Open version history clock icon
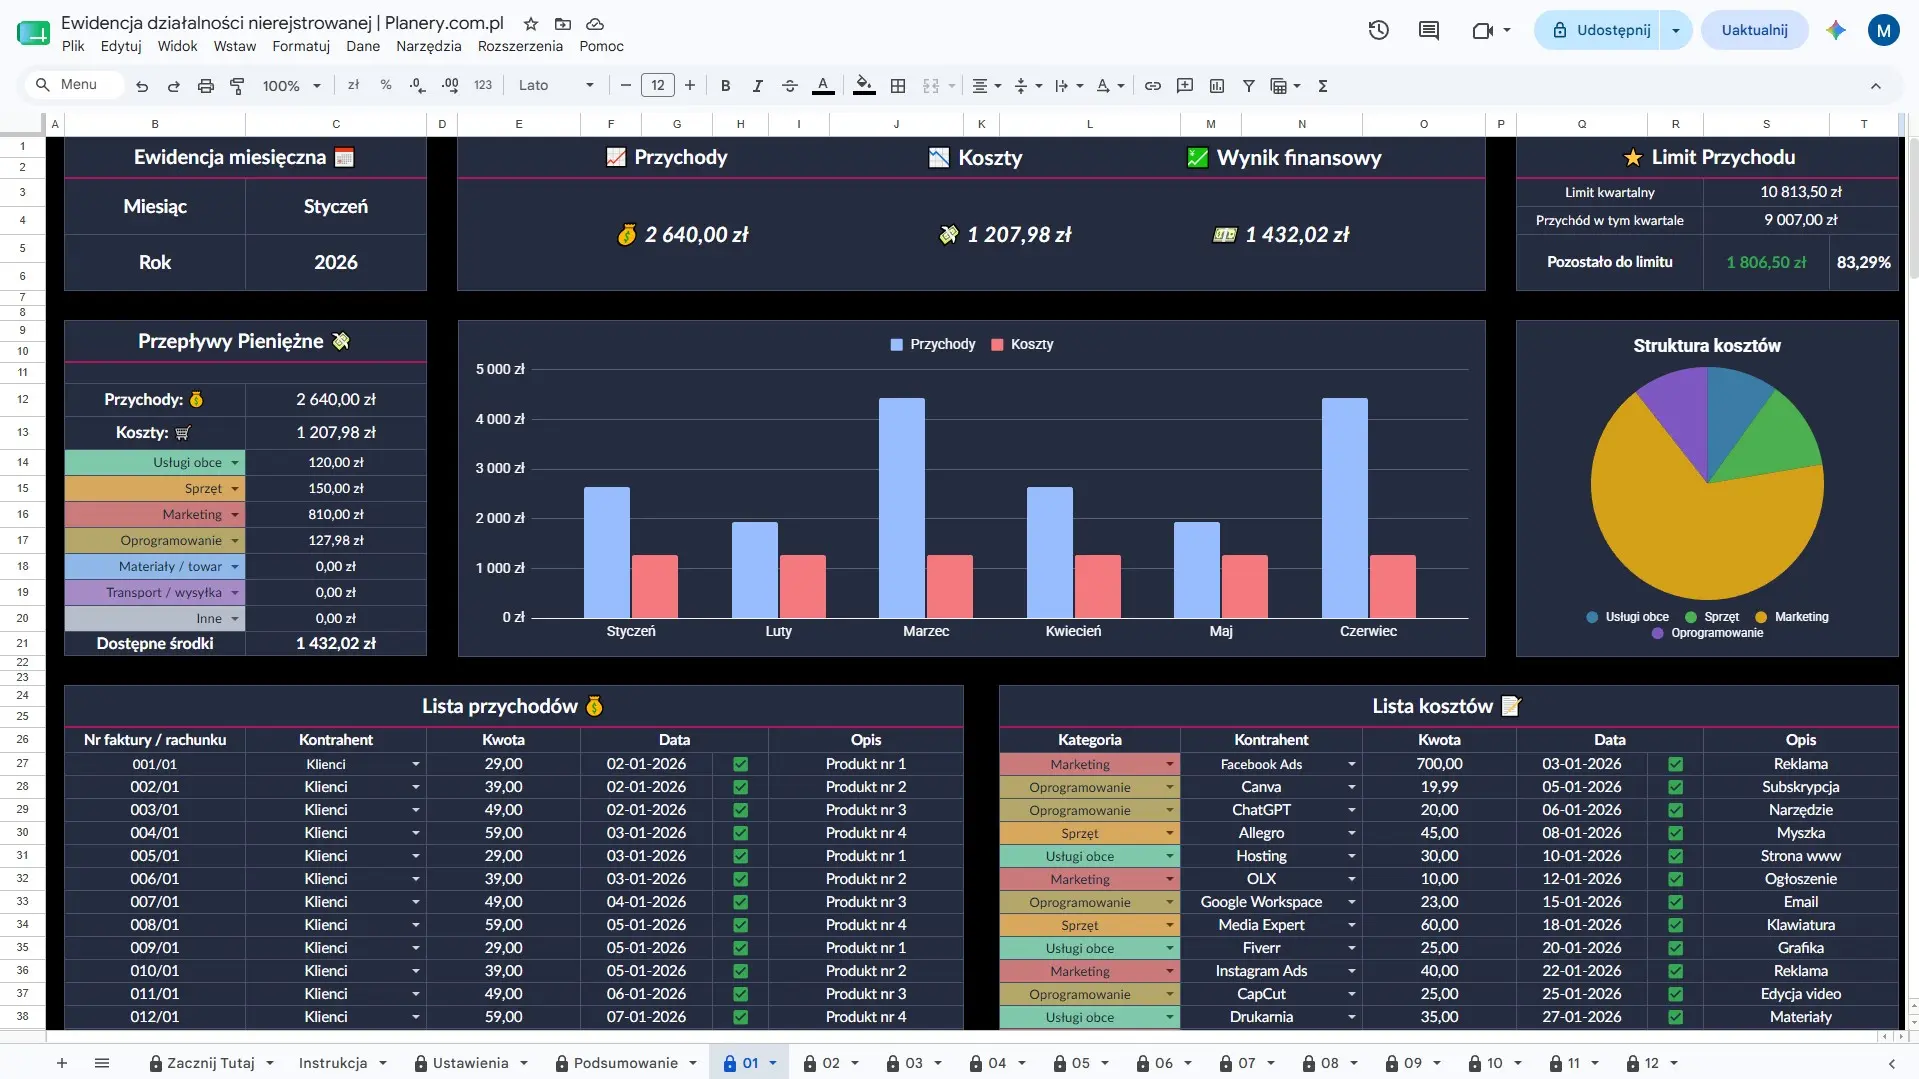The image size is (1919, 1079). pos(1379,30)
